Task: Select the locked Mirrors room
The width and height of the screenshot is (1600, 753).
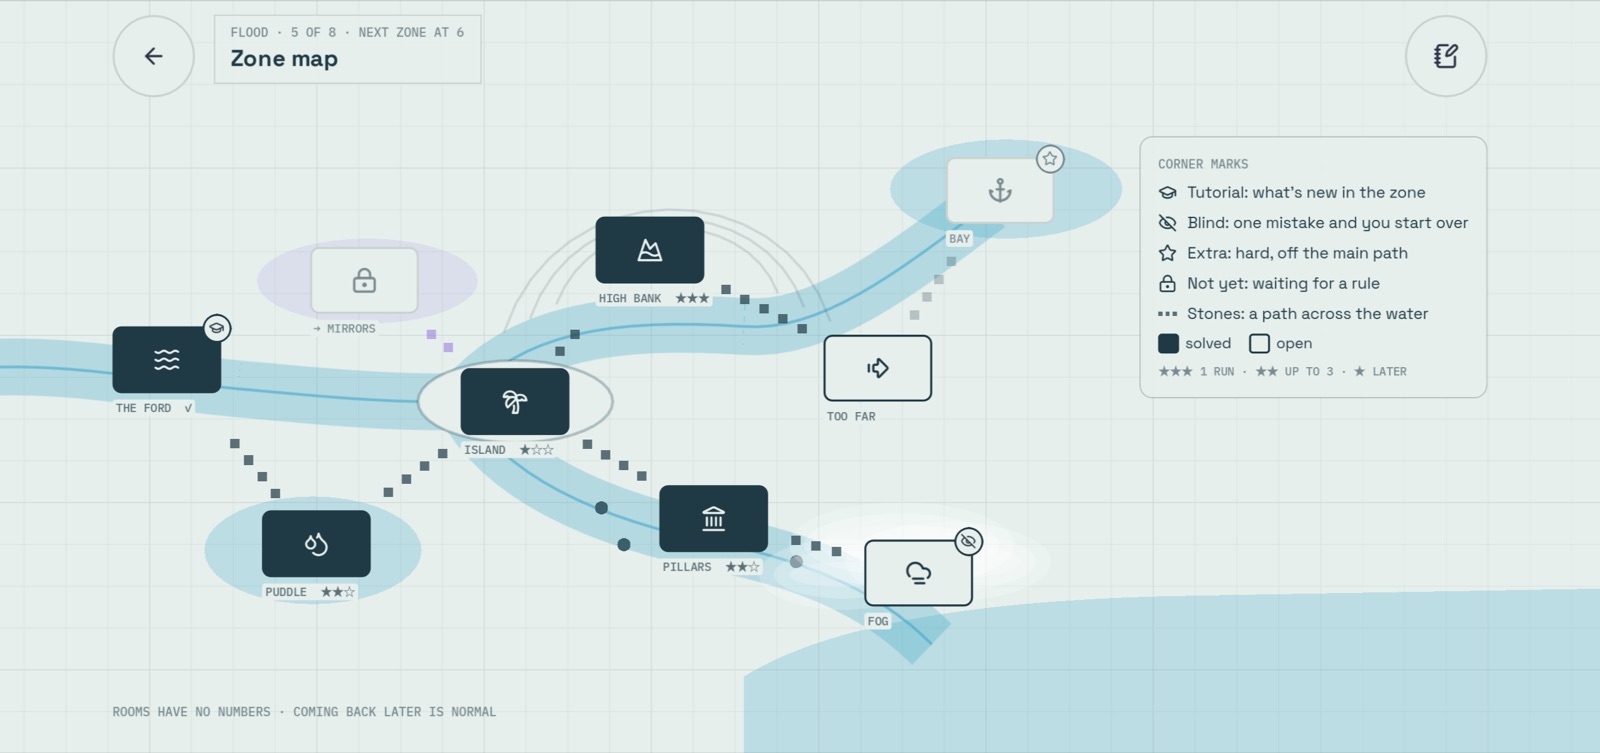Action: click(364, 281)
